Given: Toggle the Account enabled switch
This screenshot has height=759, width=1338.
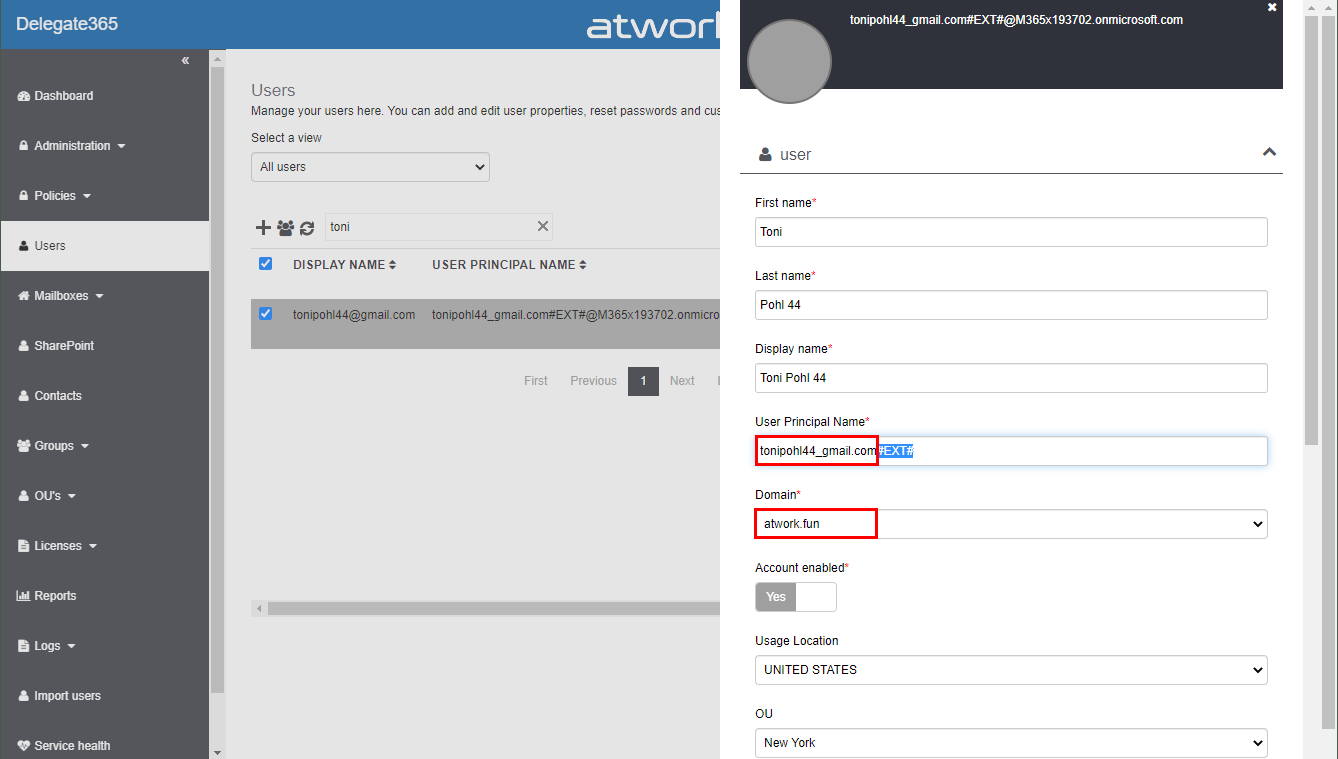Looking at the screenshot, I should point(796,597).
